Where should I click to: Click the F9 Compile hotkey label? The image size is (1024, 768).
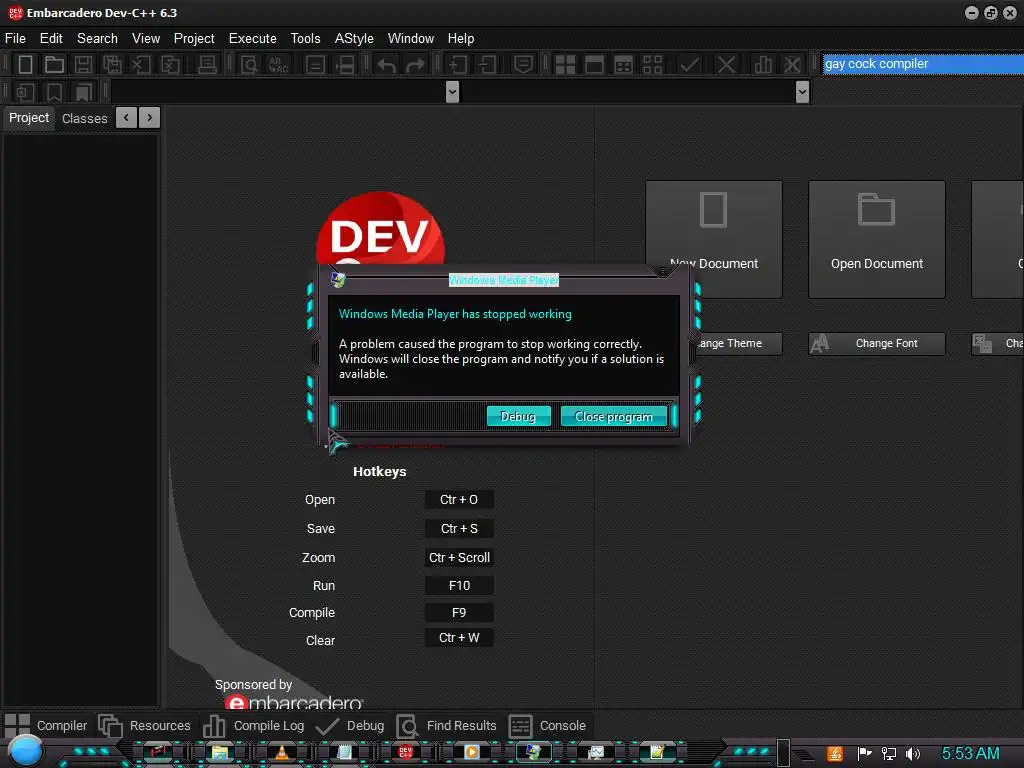tap(458, 613)
